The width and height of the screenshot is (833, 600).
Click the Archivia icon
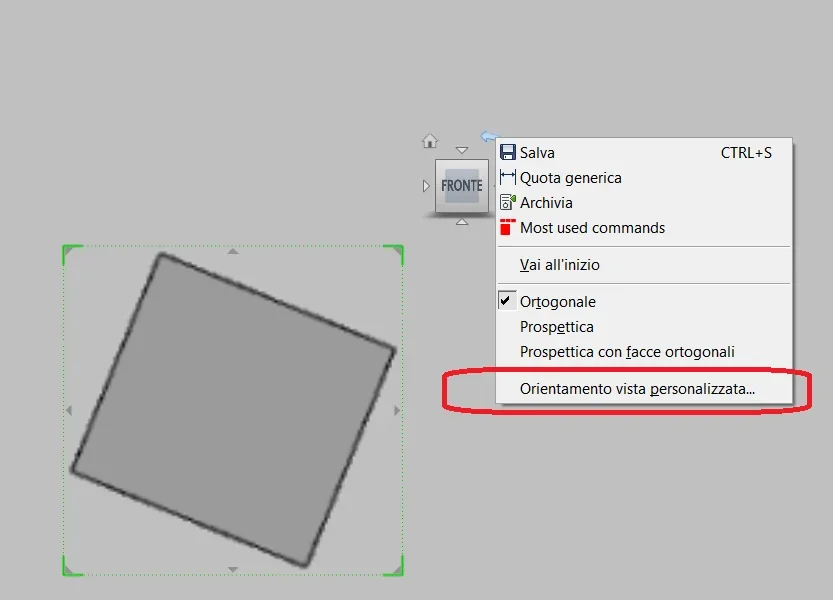click(507, 202)
